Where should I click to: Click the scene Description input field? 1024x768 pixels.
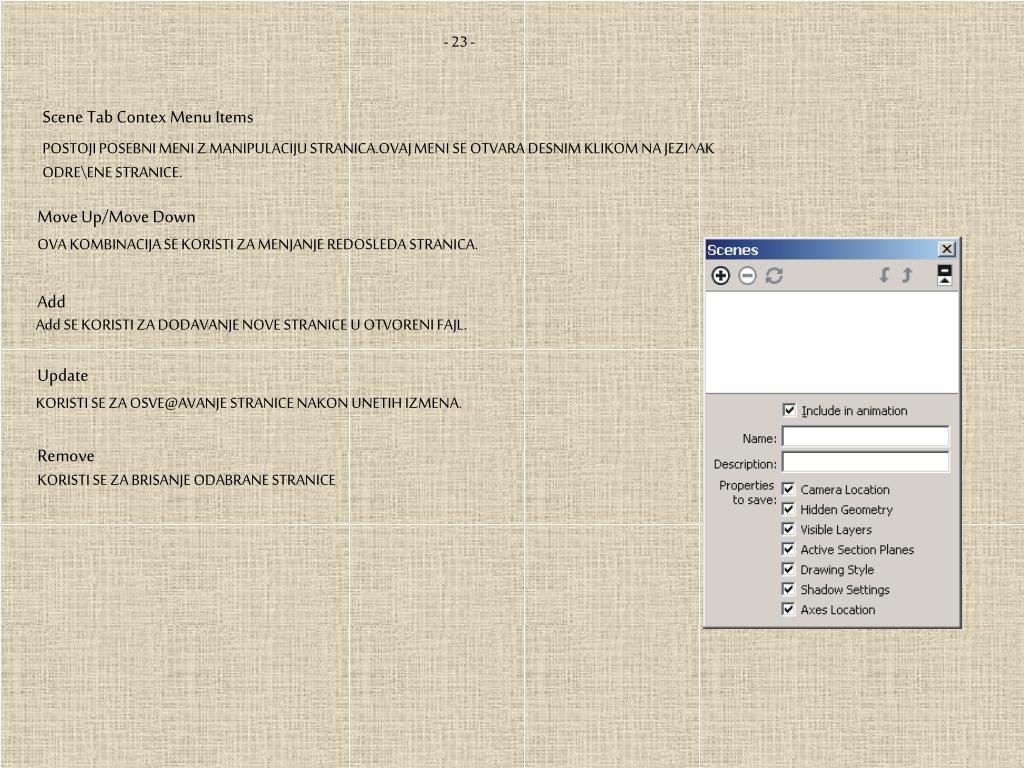865,462
